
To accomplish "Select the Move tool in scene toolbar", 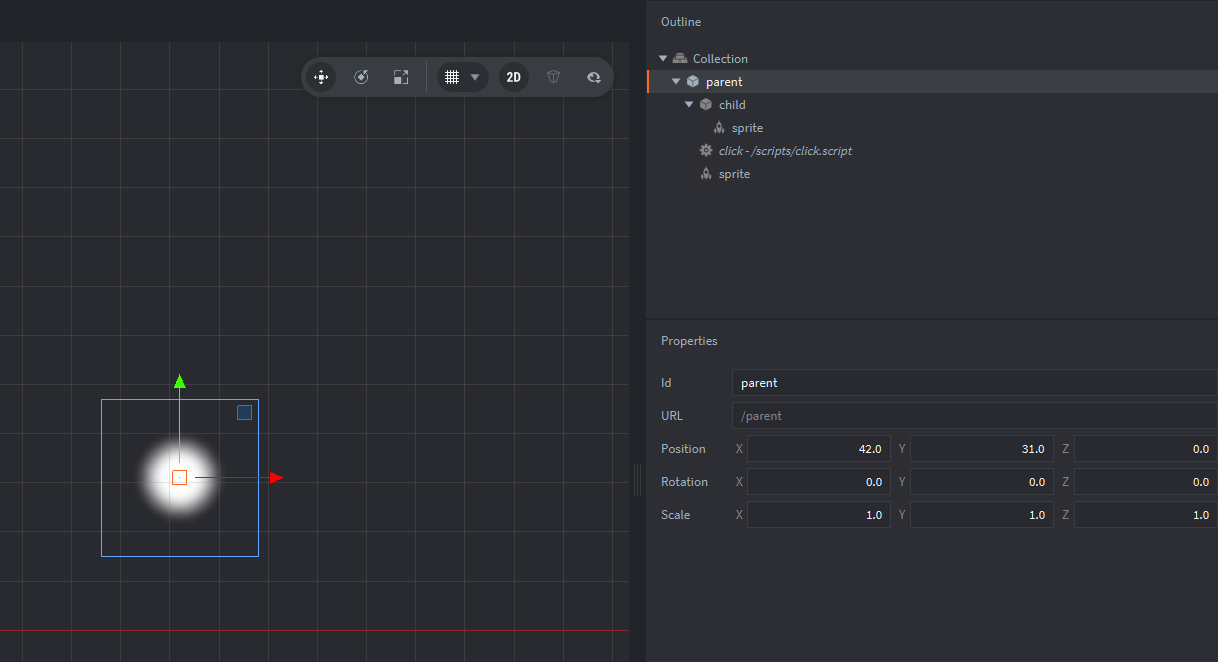I will tap(321, 77).
